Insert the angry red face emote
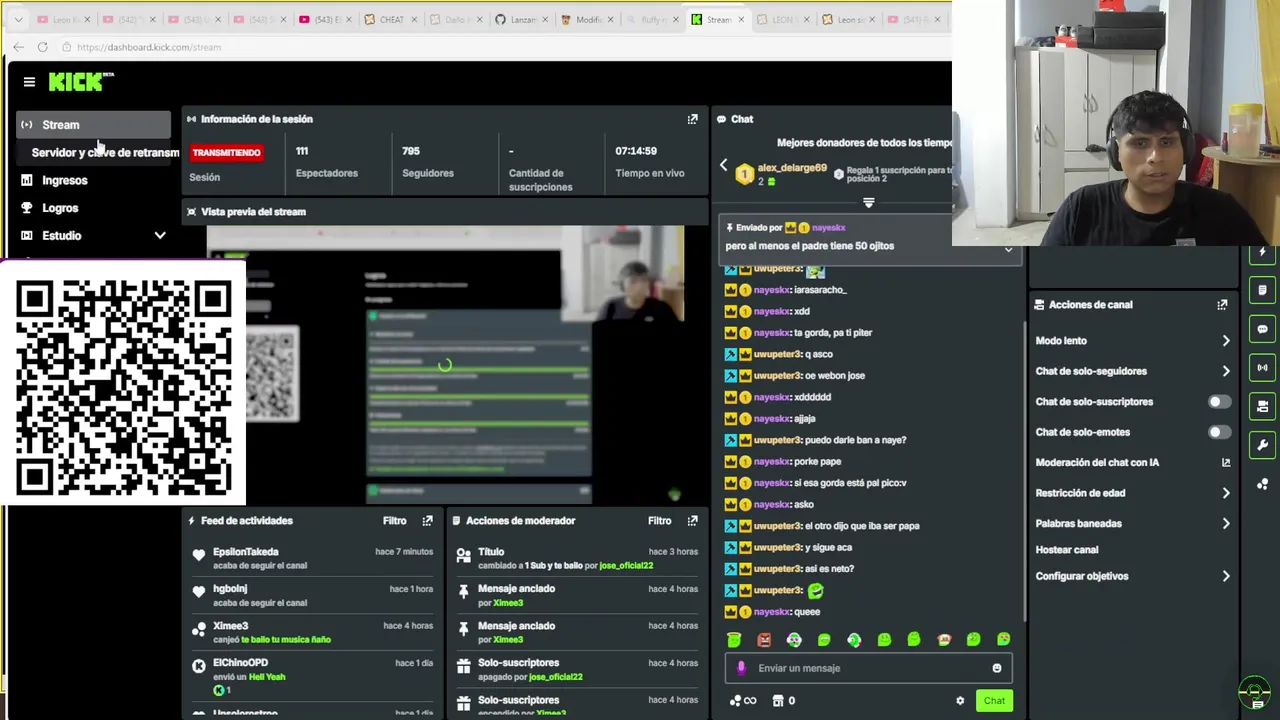The height and width of the screenshot is (720, 1280). pyautogui.click(x=764, y=640)
